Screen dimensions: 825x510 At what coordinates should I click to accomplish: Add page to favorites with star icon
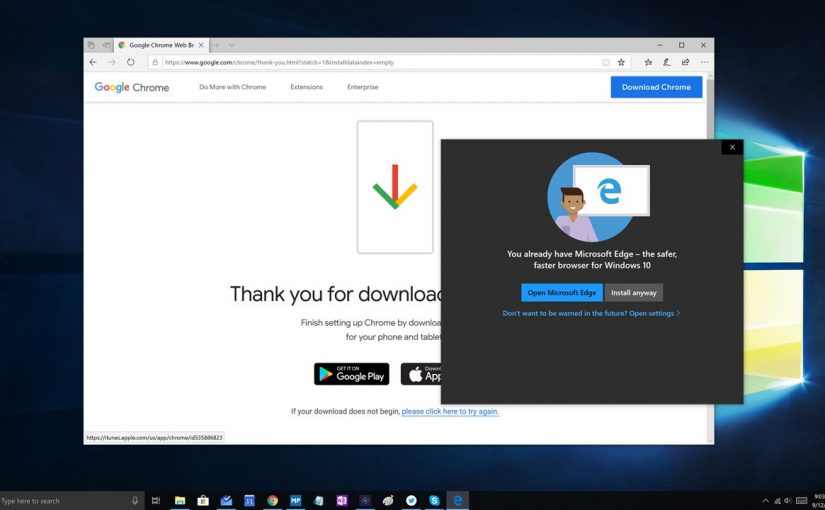(621, 62)
